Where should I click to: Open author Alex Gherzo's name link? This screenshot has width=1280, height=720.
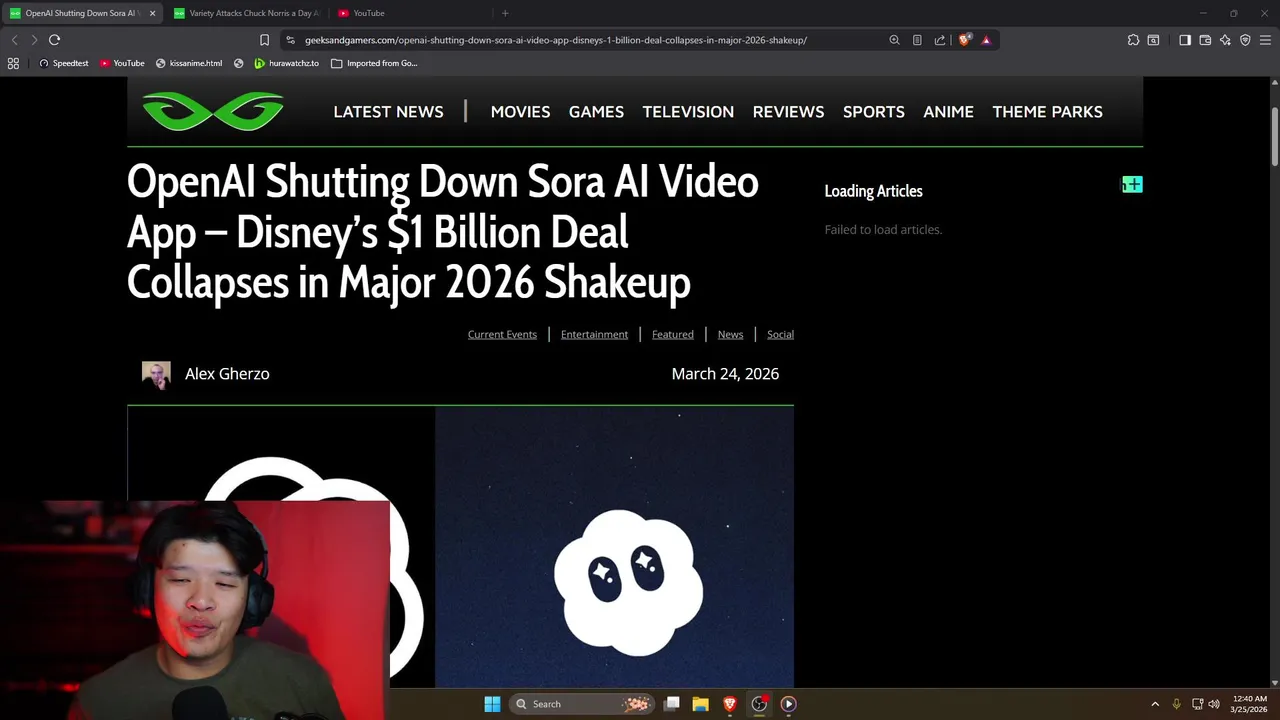[x=227, y=374]
